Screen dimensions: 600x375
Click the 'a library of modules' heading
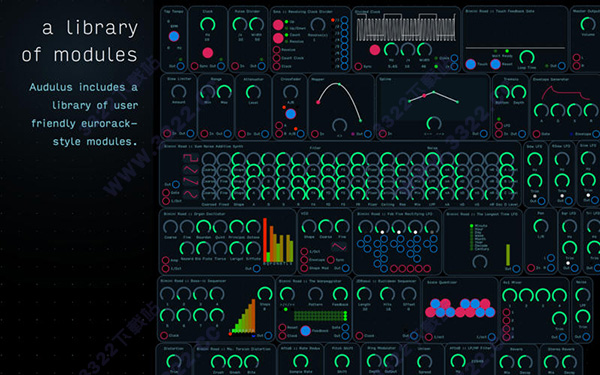80,41
